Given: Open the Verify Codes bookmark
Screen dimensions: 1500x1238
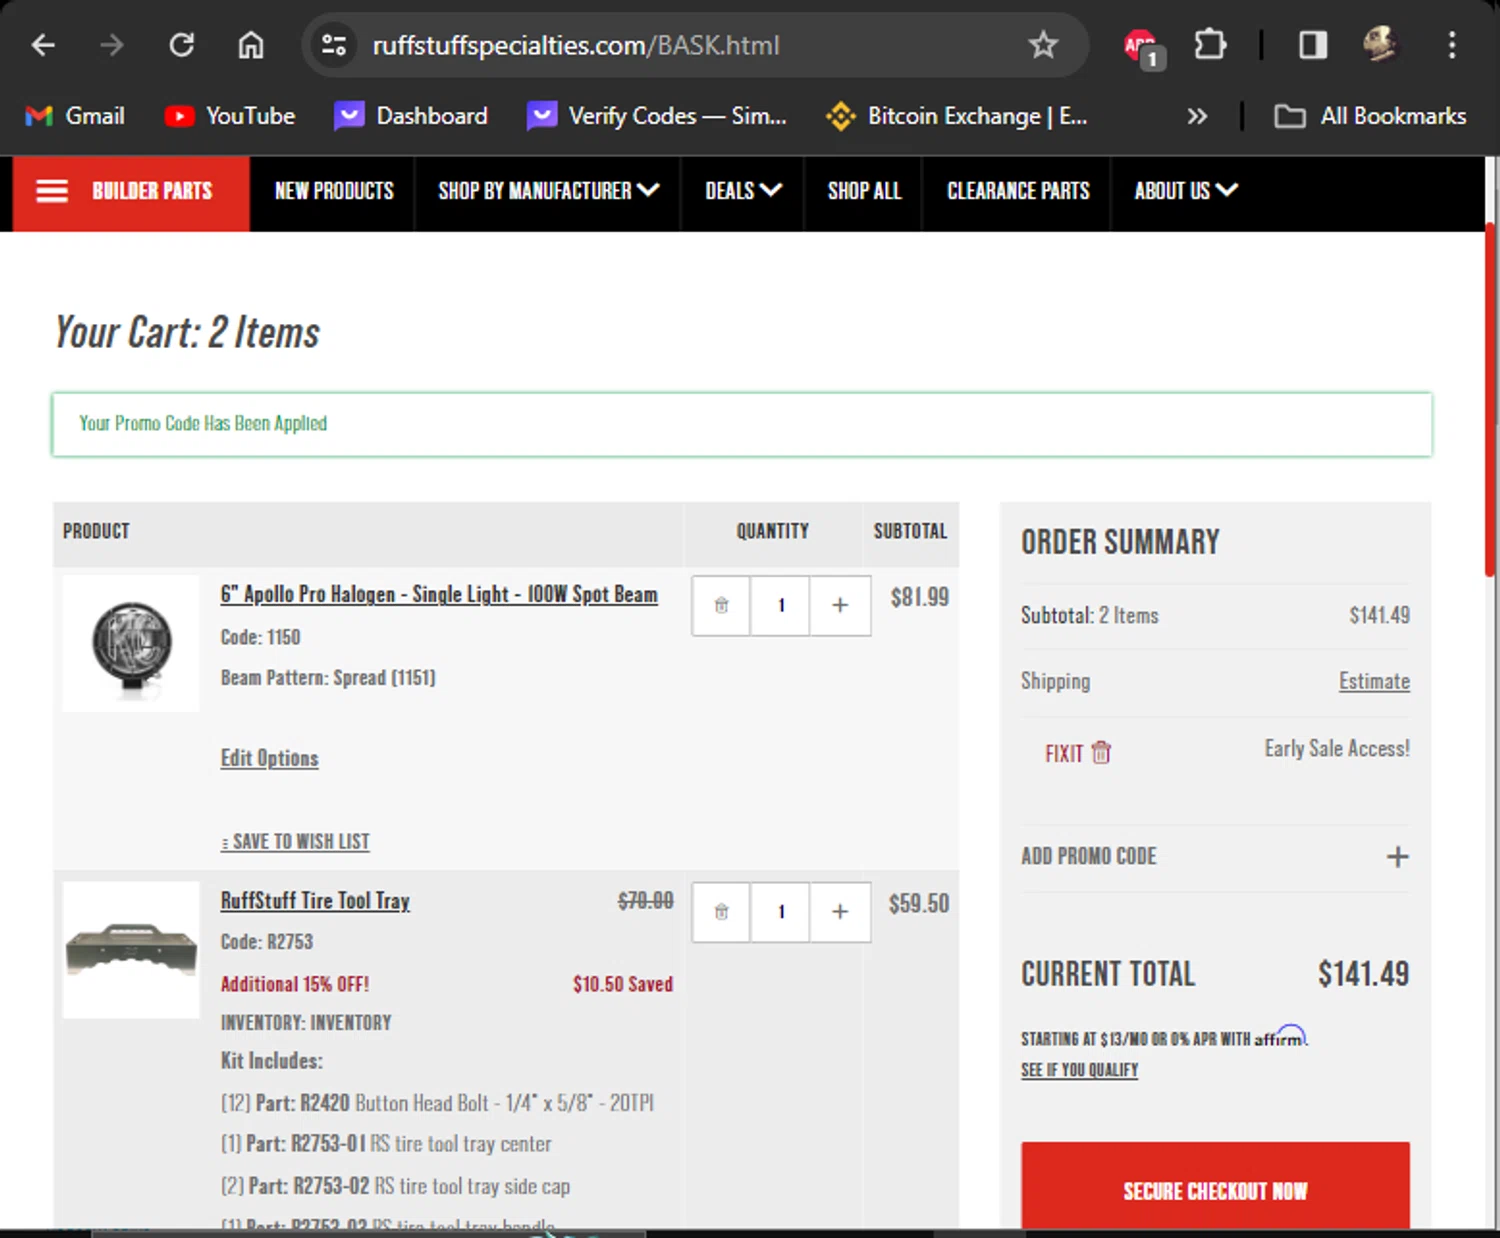Looking at the screenshot, I should pyautogui.click(x=657, y=116).
